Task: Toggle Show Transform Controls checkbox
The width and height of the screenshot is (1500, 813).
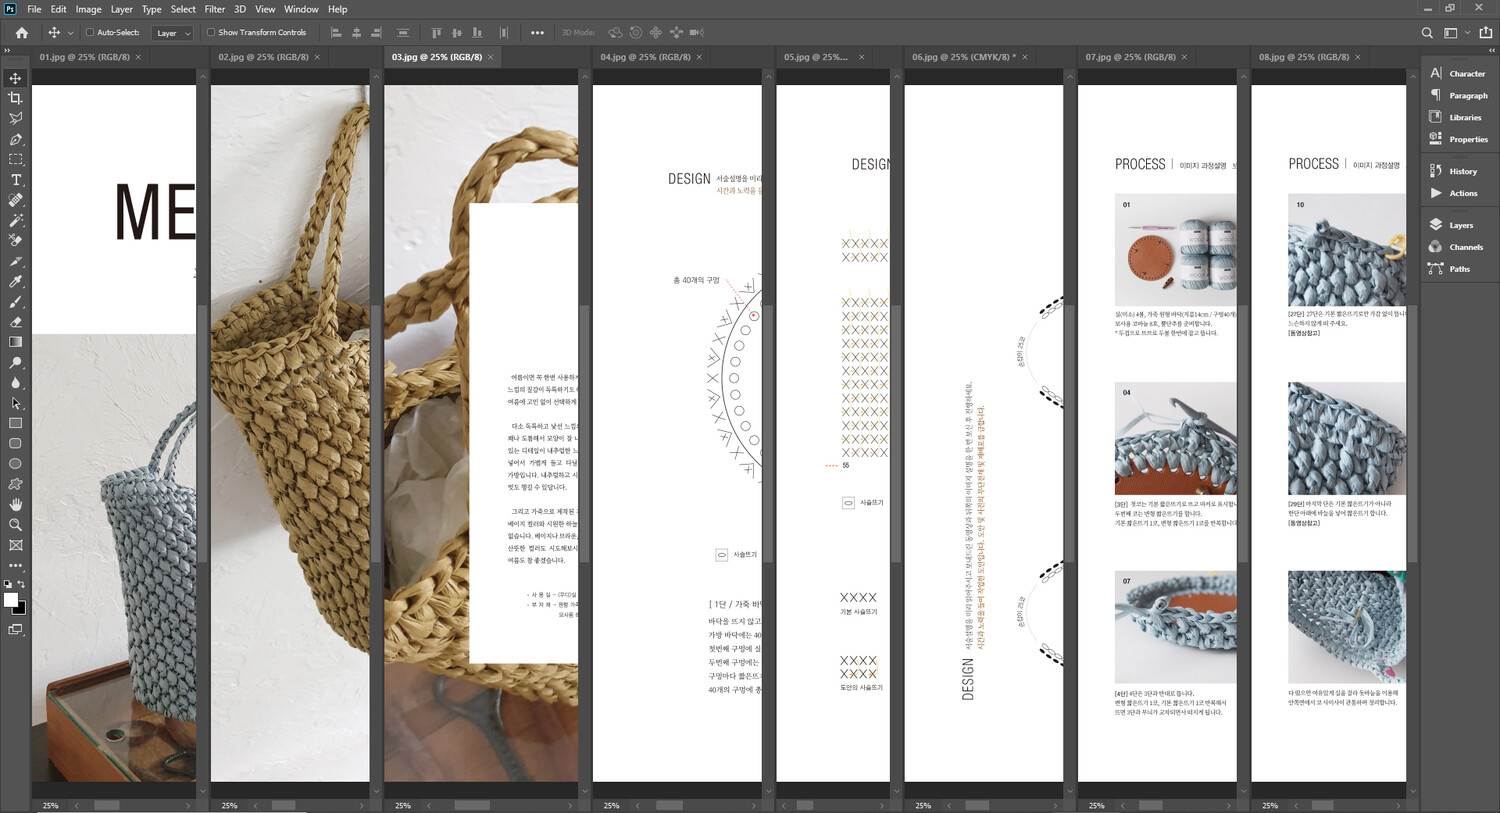Action: click(x=211, y=33)
